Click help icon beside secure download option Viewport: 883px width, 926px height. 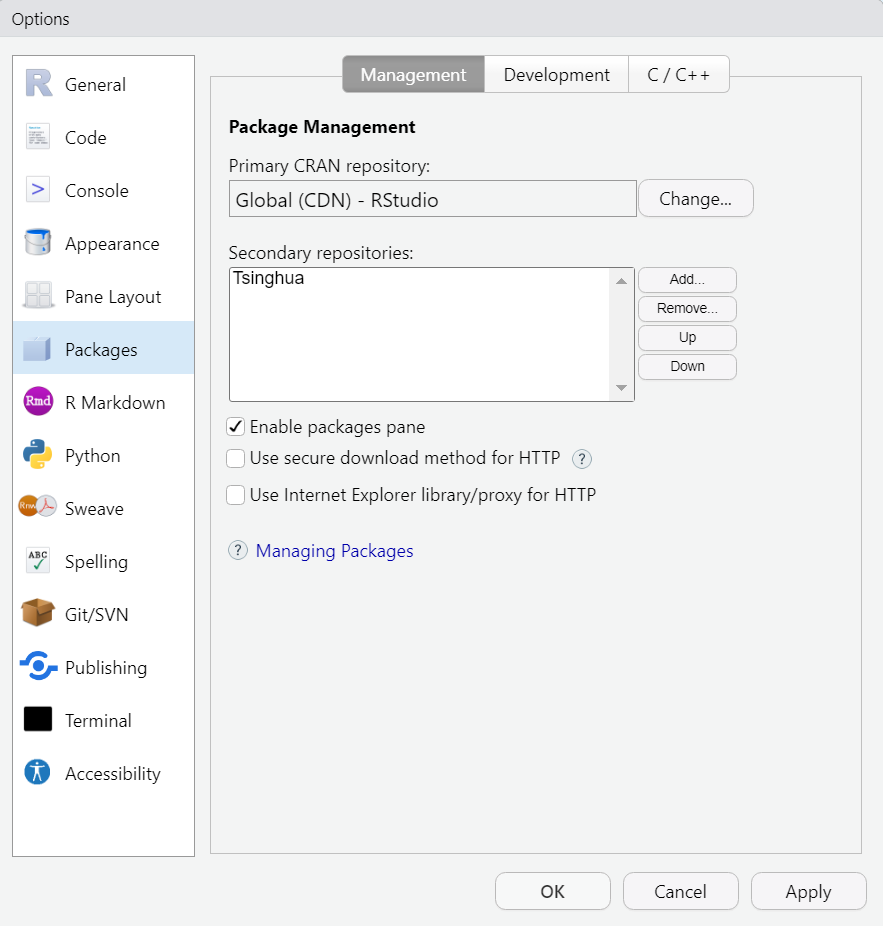pyautogui.click(x=582, y=459)
